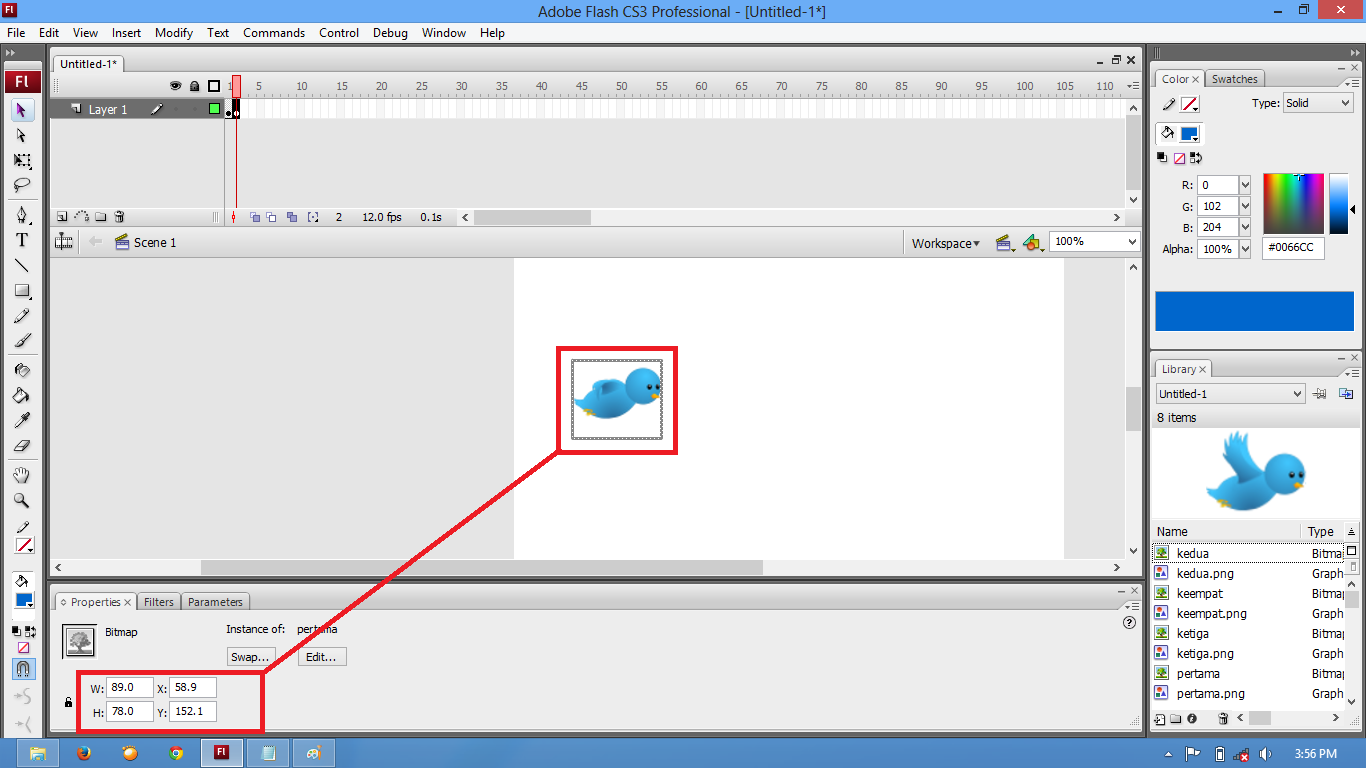The height and width of the screenshot is (768, 1366).
Task: Click the blue fill color swatch in Tools
Action: [x=24, y=600]
